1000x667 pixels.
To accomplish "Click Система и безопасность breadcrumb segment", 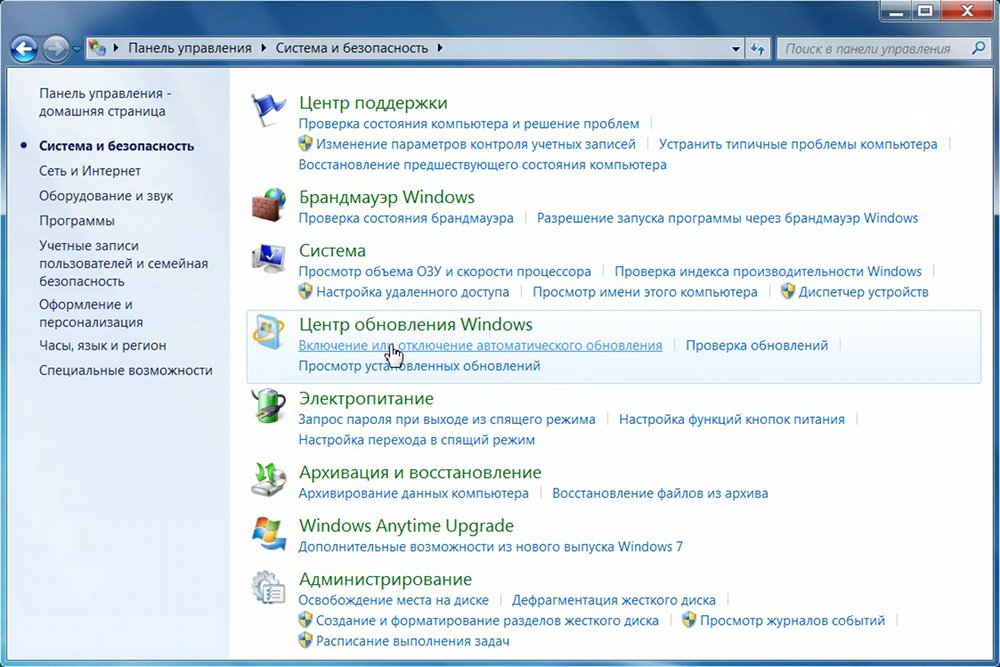I will coord(352,48).
